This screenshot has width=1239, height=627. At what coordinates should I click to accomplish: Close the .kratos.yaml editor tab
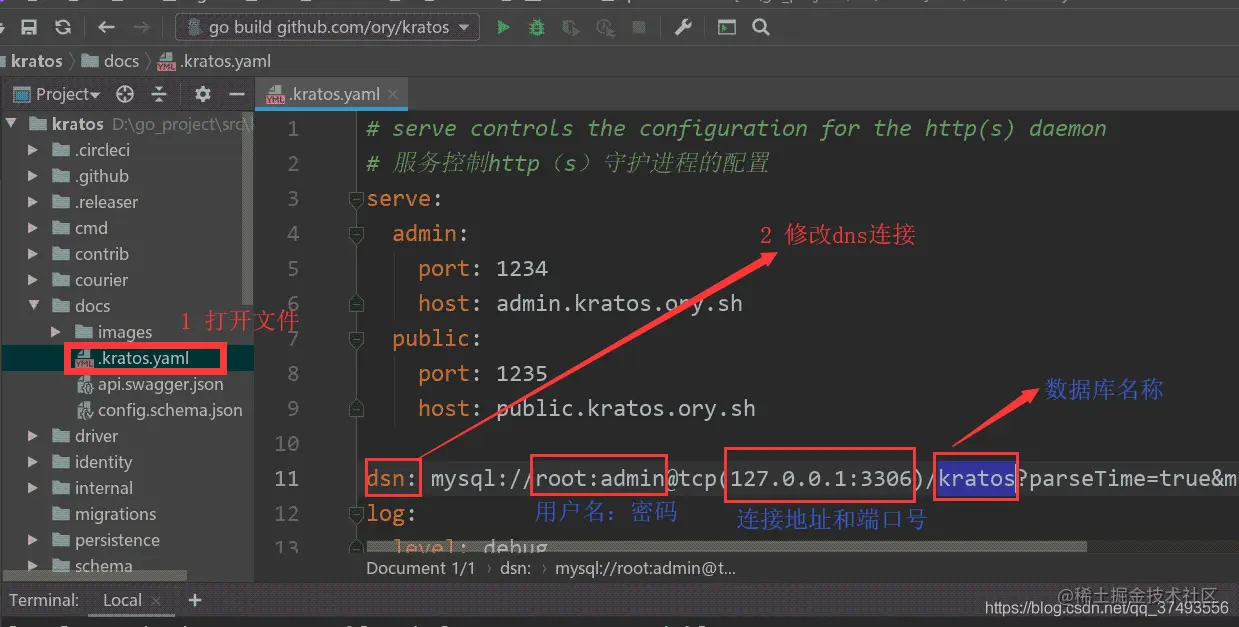pos(394,94)
